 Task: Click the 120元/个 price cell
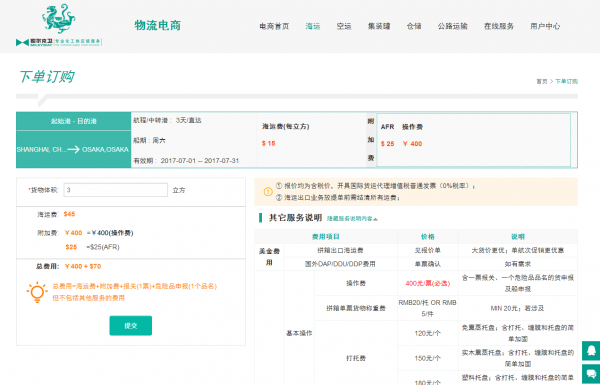point(427,333)
